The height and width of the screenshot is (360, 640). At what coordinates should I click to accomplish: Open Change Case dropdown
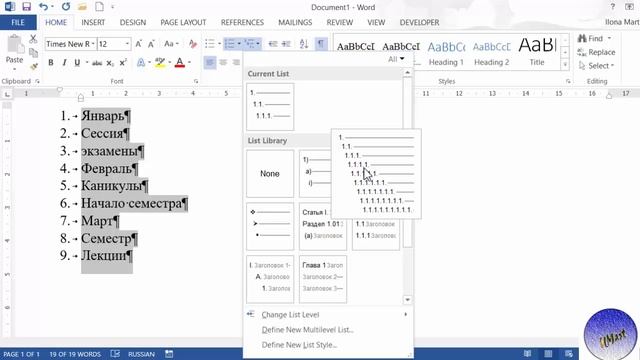(x=171, y=44)
